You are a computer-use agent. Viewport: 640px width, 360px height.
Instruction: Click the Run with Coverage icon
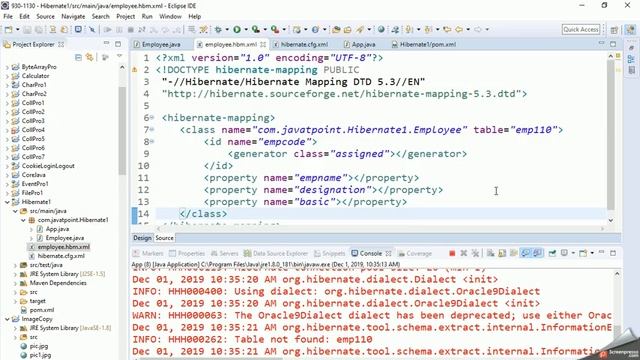tap(256, 29)
